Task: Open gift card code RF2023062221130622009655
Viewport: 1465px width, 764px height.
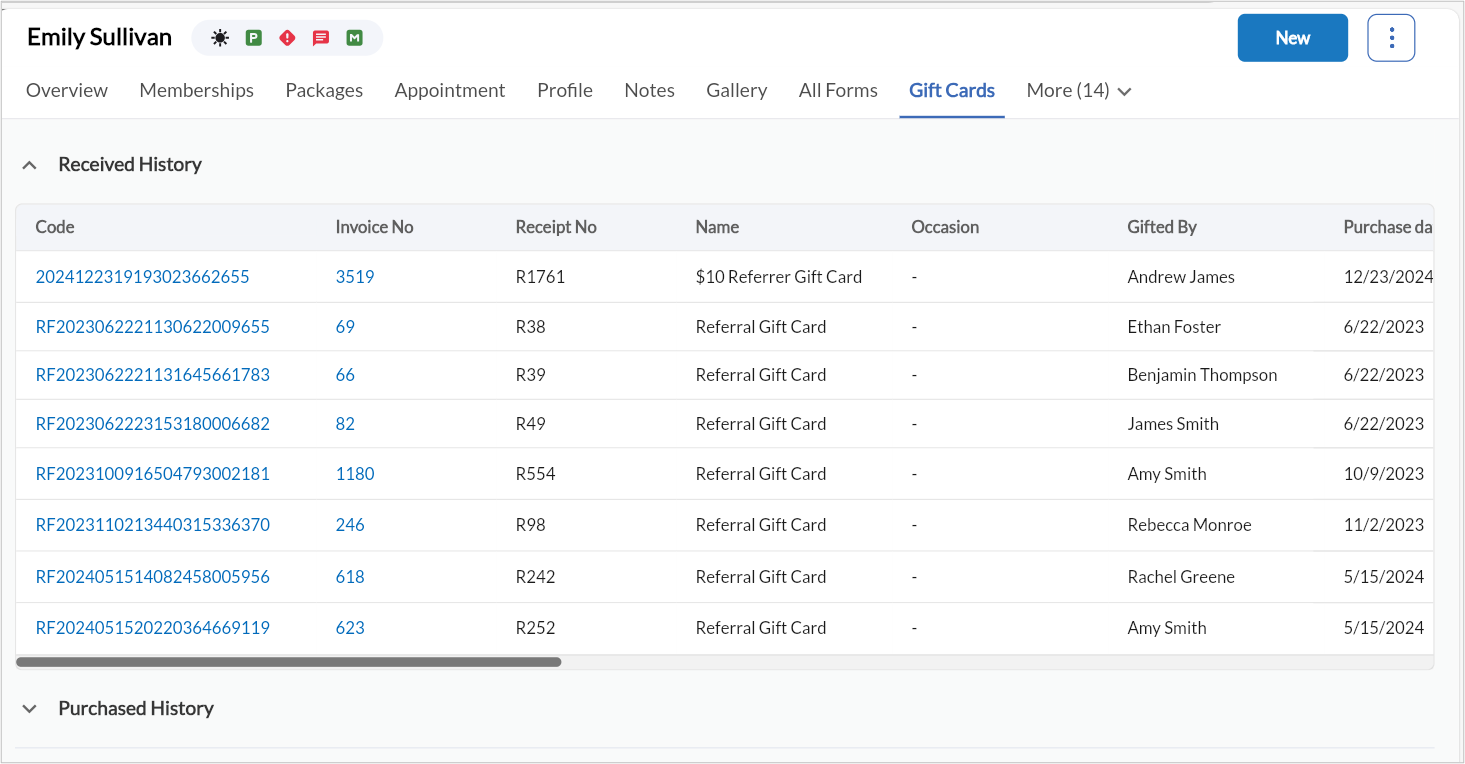Action: tap(153, 327)
